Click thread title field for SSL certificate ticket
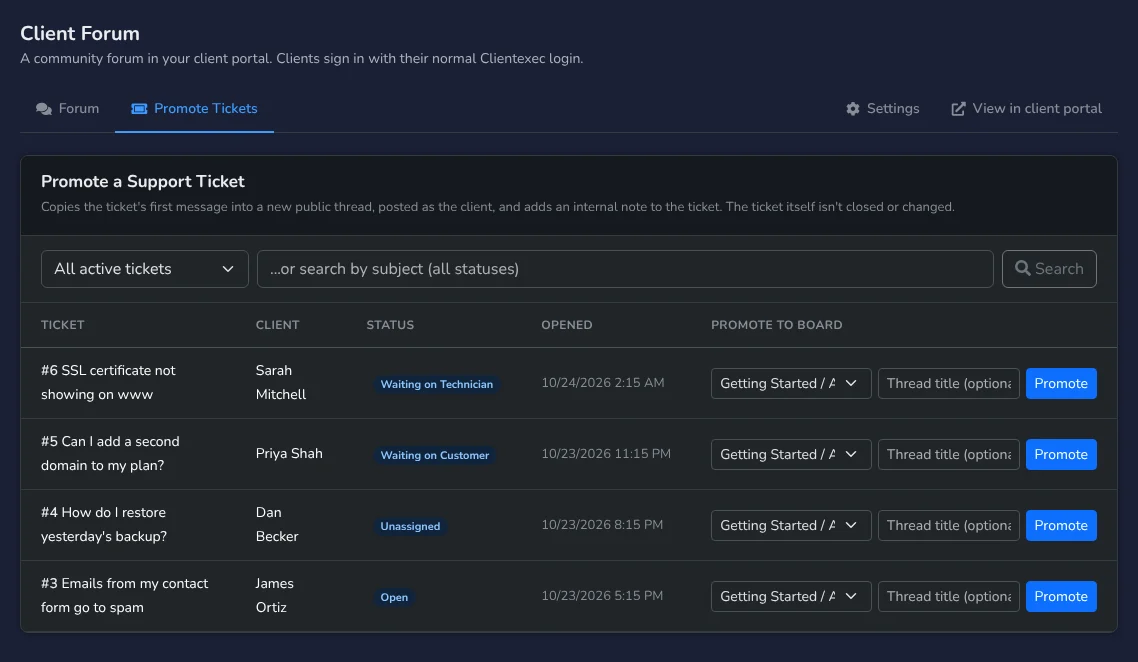Image resolution: width=1138 pixels, height=662 pixels. [x=949, y=383]
